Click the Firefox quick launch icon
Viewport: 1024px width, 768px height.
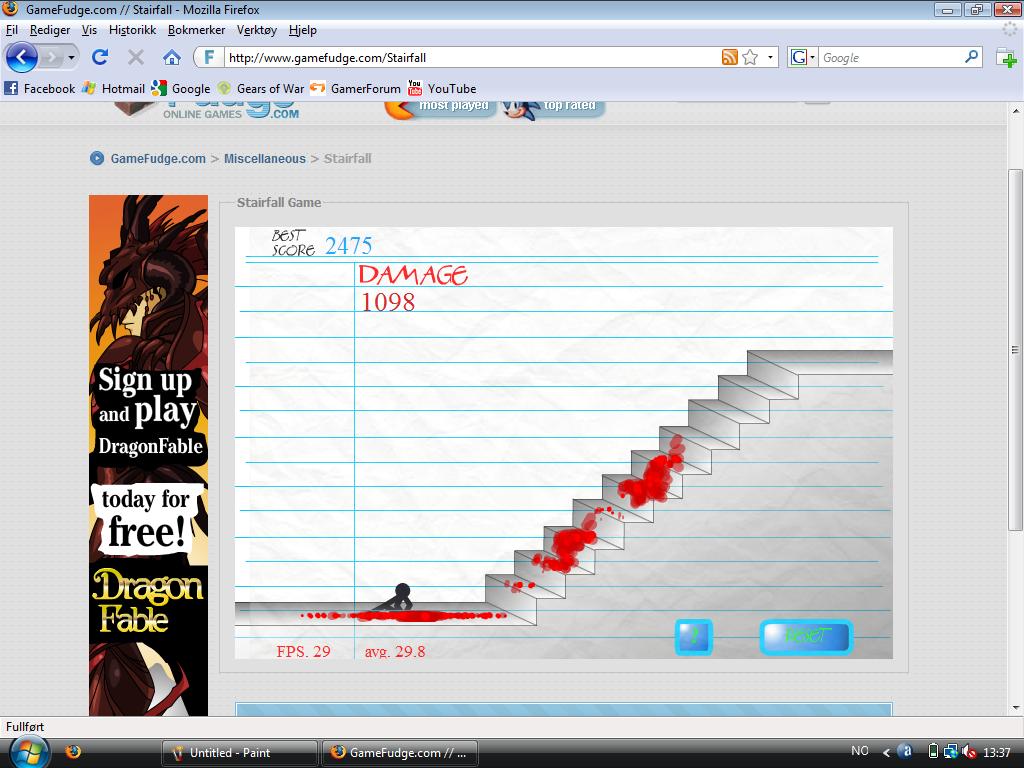(x=73, y=752)
